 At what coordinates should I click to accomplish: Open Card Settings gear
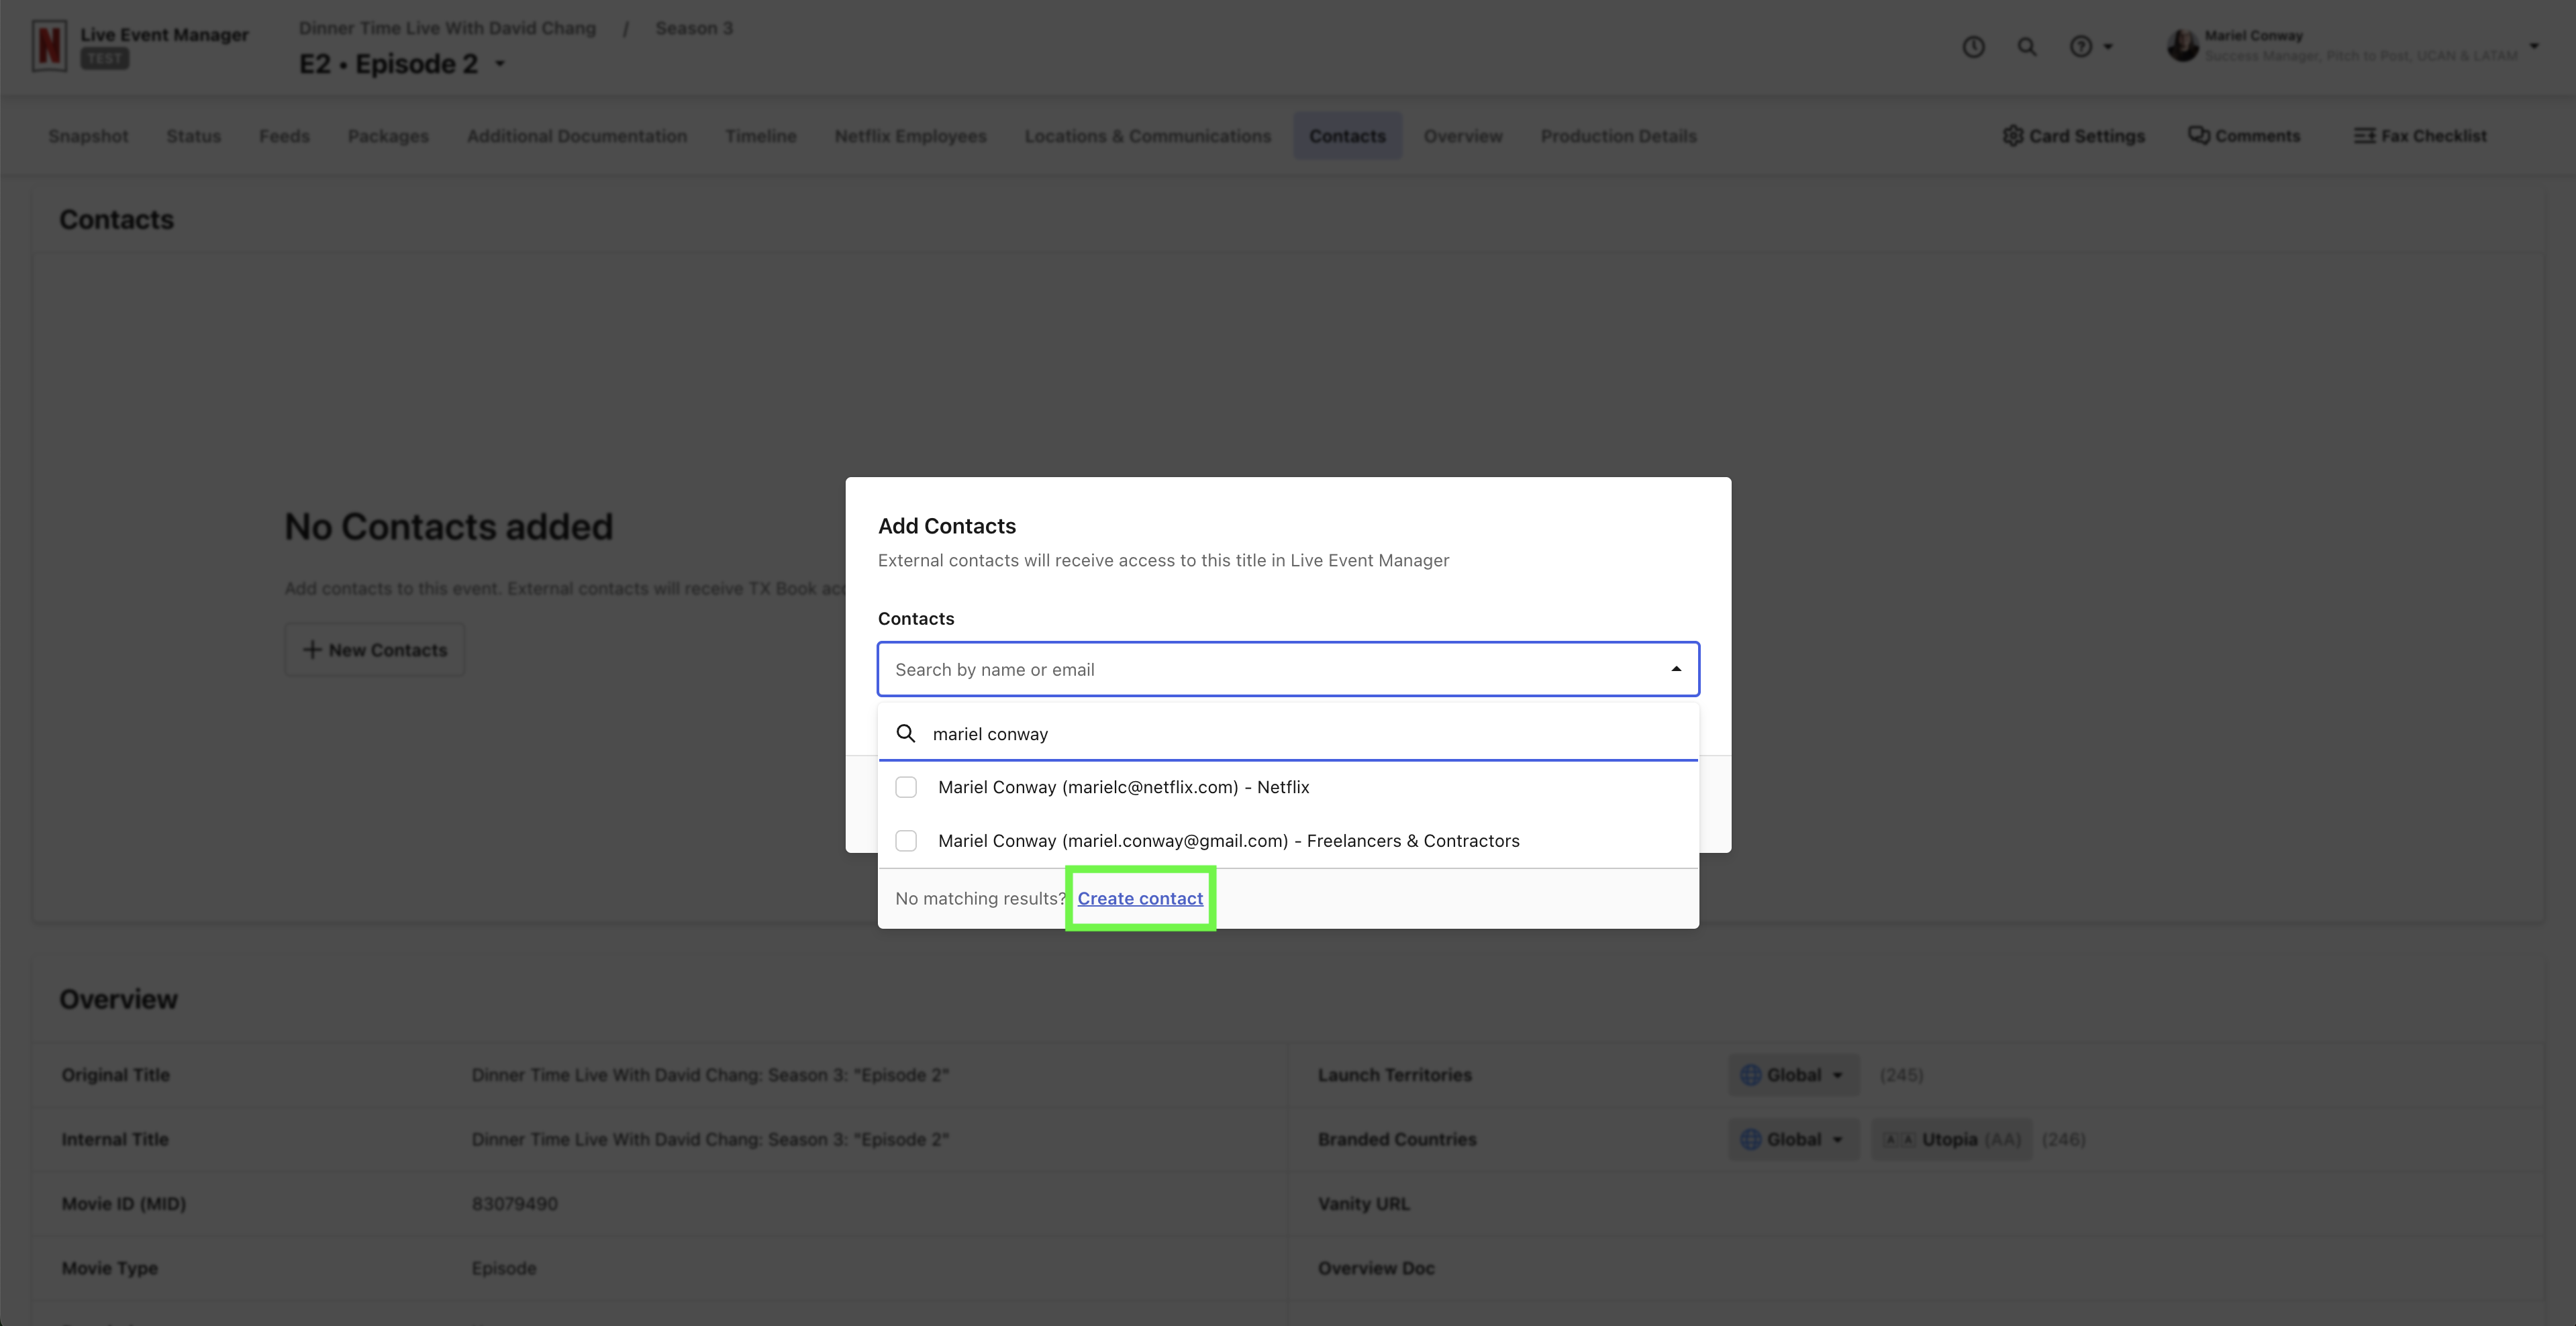coord(2074,136)
